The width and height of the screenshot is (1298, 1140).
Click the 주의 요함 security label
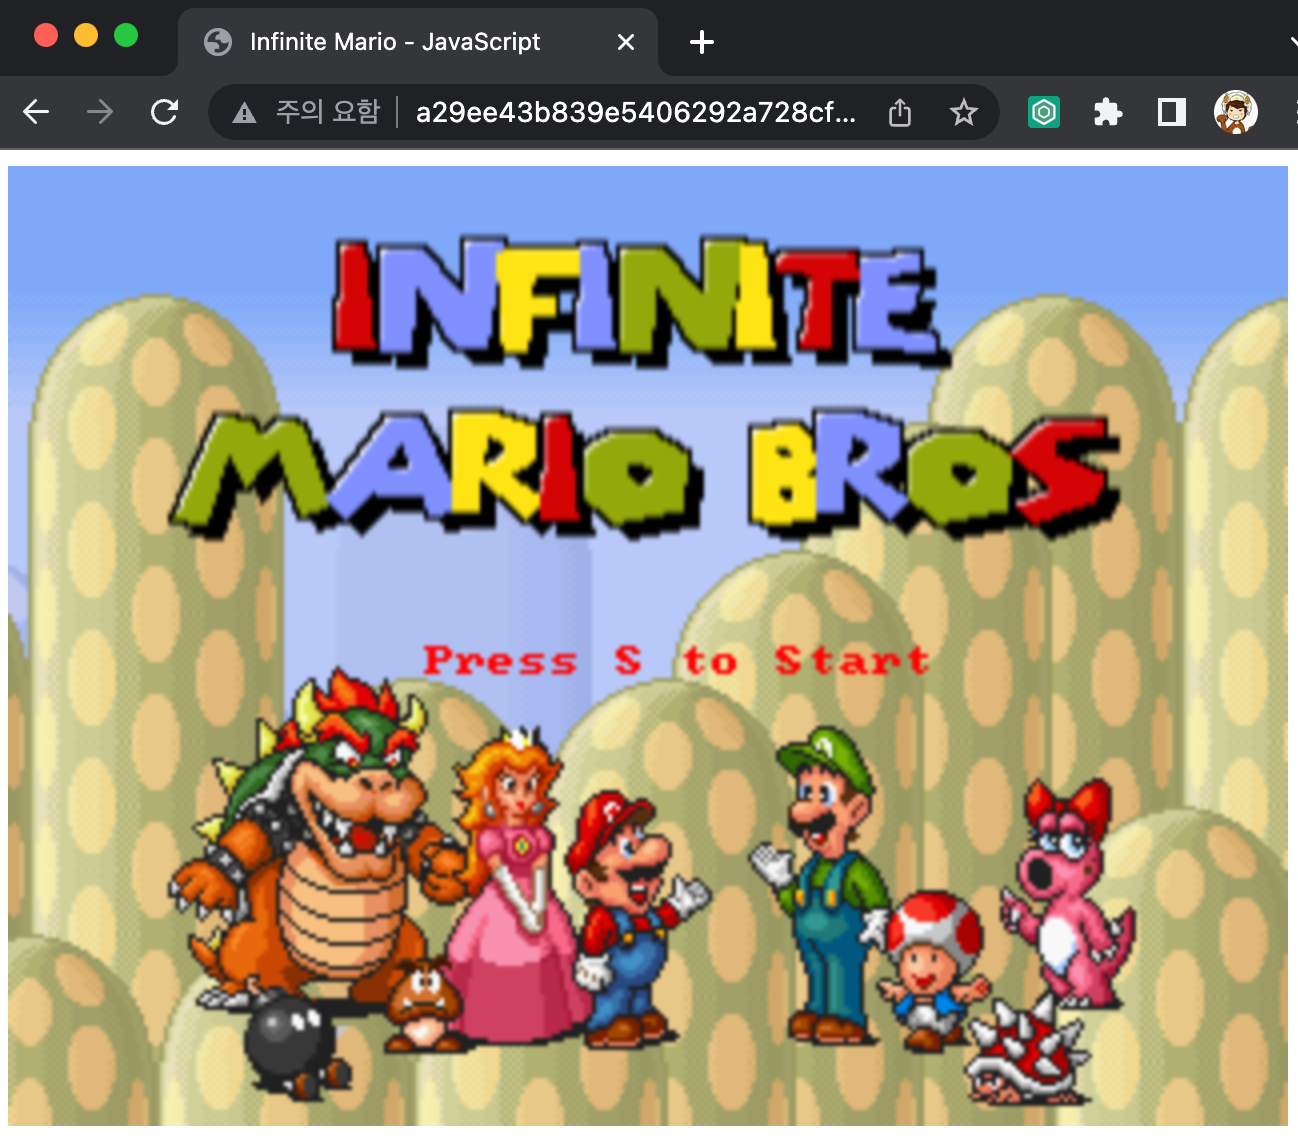point(328,111)
